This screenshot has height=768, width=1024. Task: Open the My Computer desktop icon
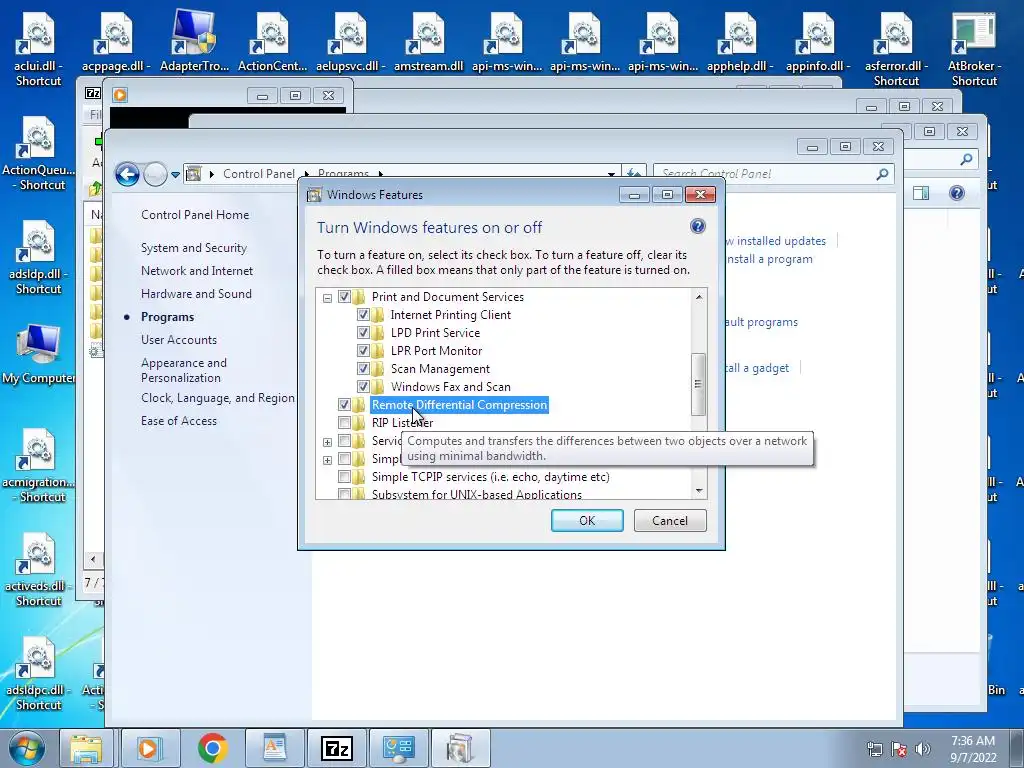(x=38, y=355)
